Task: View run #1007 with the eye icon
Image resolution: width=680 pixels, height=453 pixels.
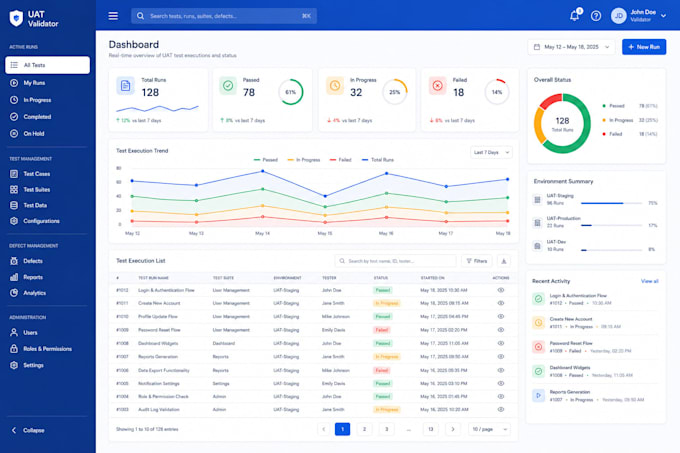Action: 501,357
